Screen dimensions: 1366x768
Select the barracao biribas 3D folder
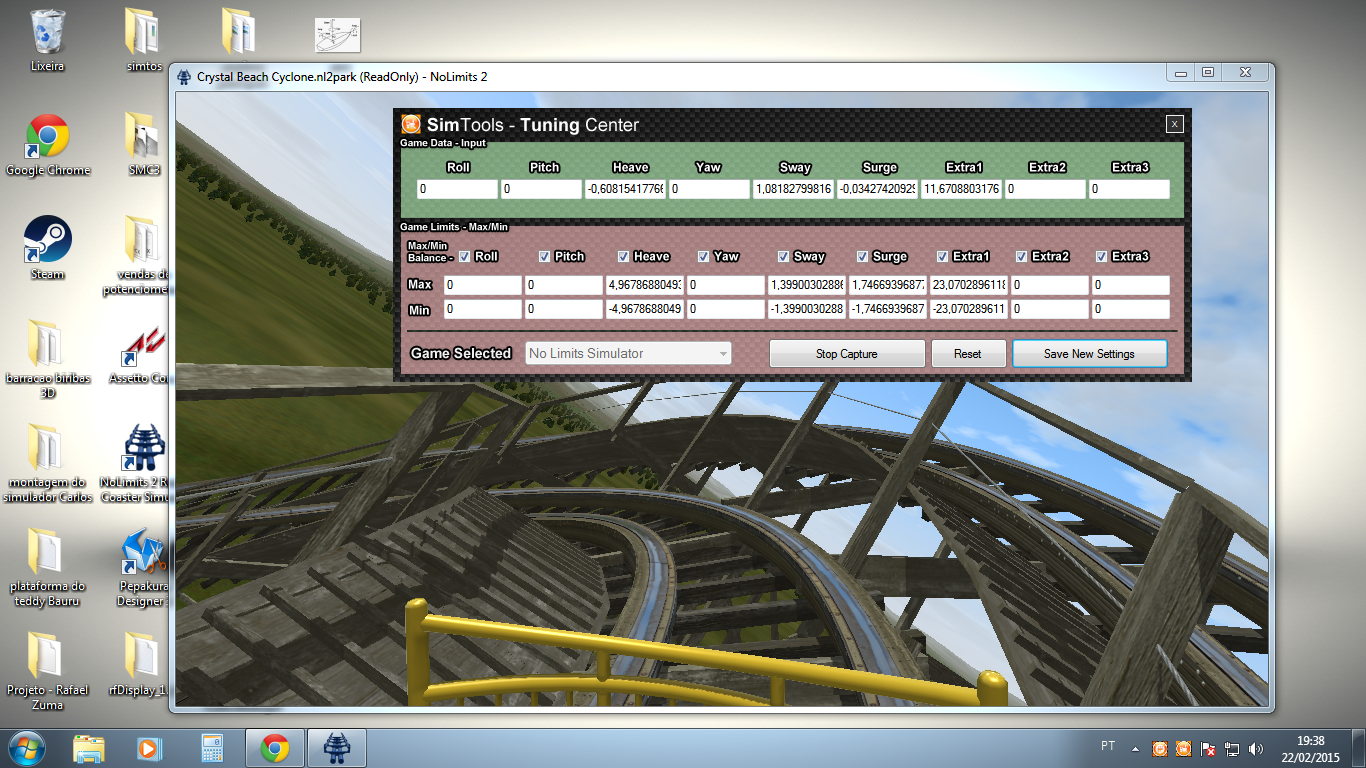tap(47, 360)
